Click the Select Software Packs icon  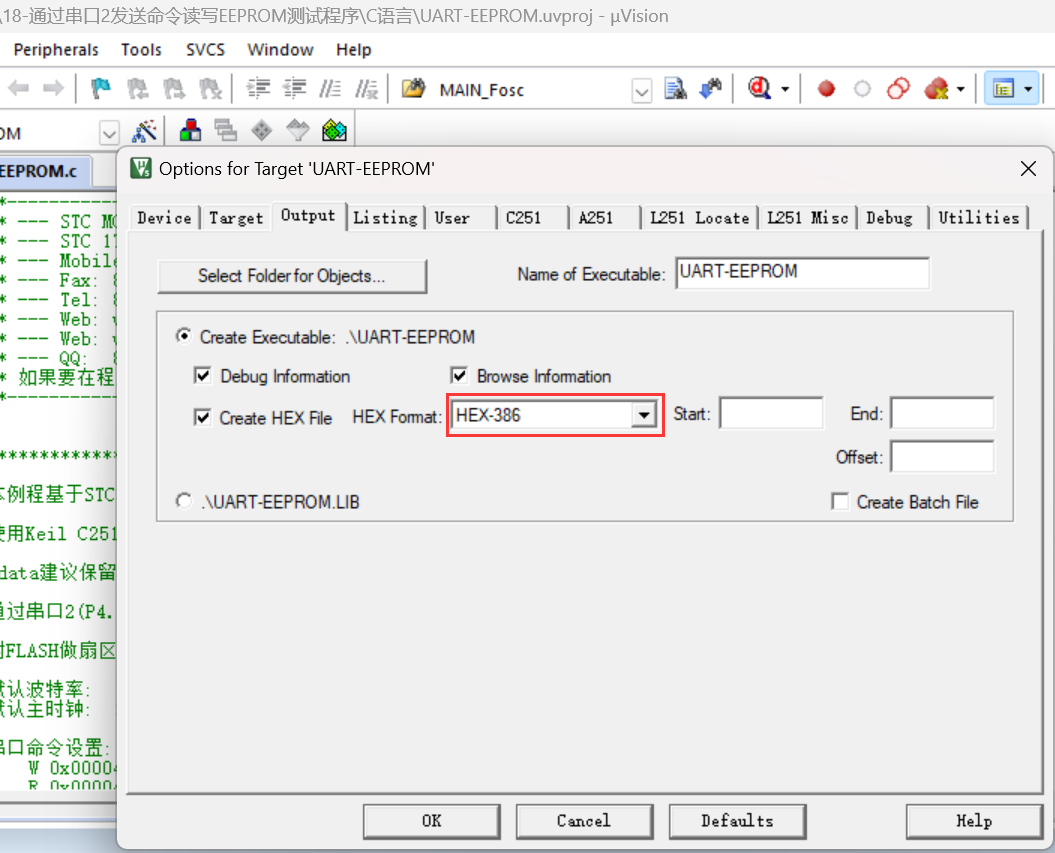298,130
